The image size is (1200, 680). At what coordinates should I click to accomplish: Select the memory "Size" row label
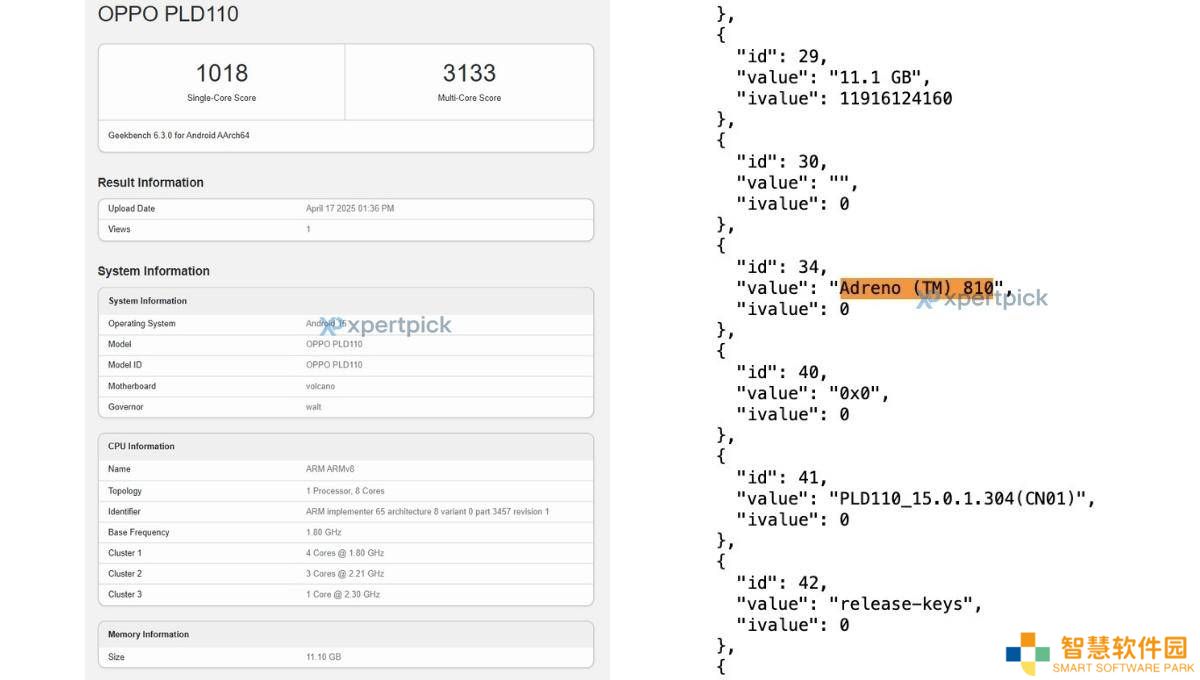click(116, 657)
